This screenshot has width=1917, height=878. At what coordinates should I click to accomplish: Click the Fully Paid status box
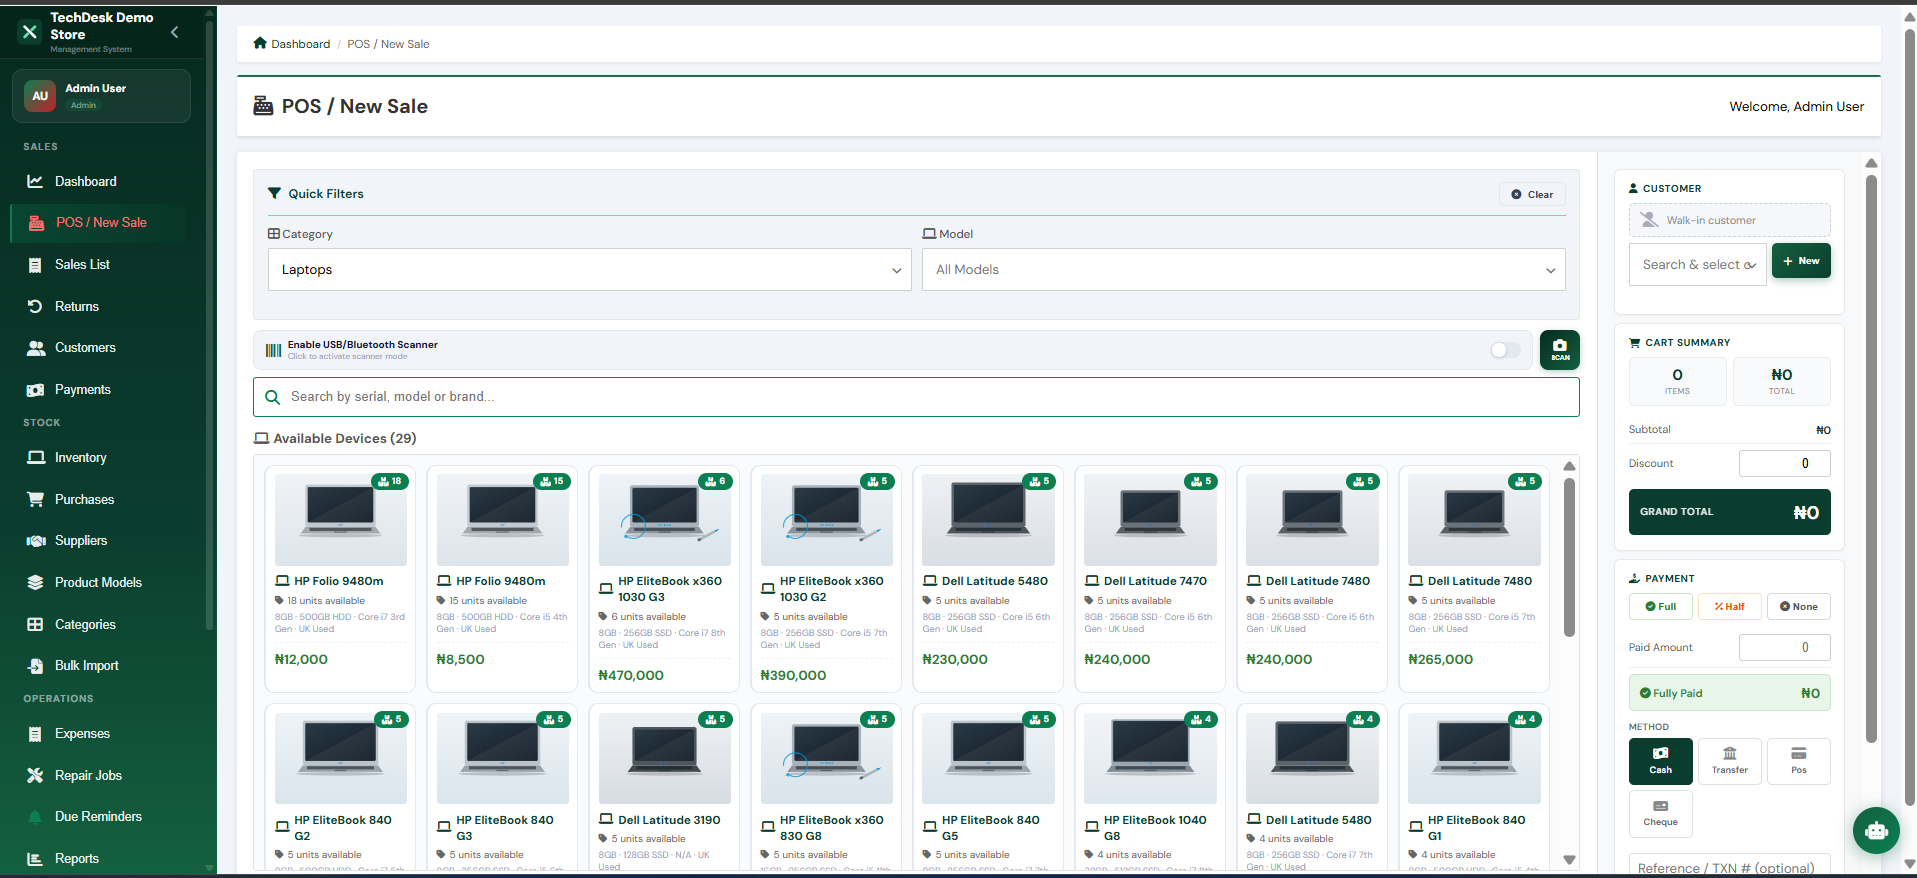coord(1730,693)
